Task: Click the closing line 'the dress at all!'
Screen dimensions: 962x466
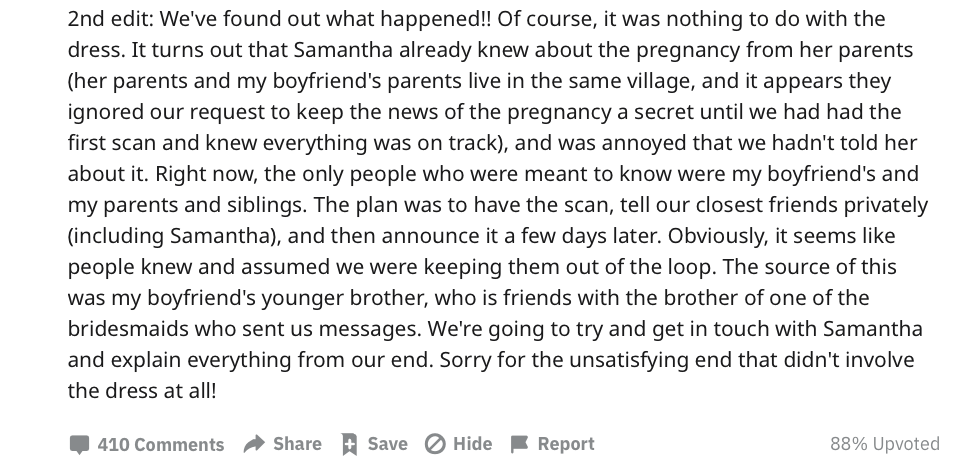Action: pyautogui.click(x=142, y=391)
